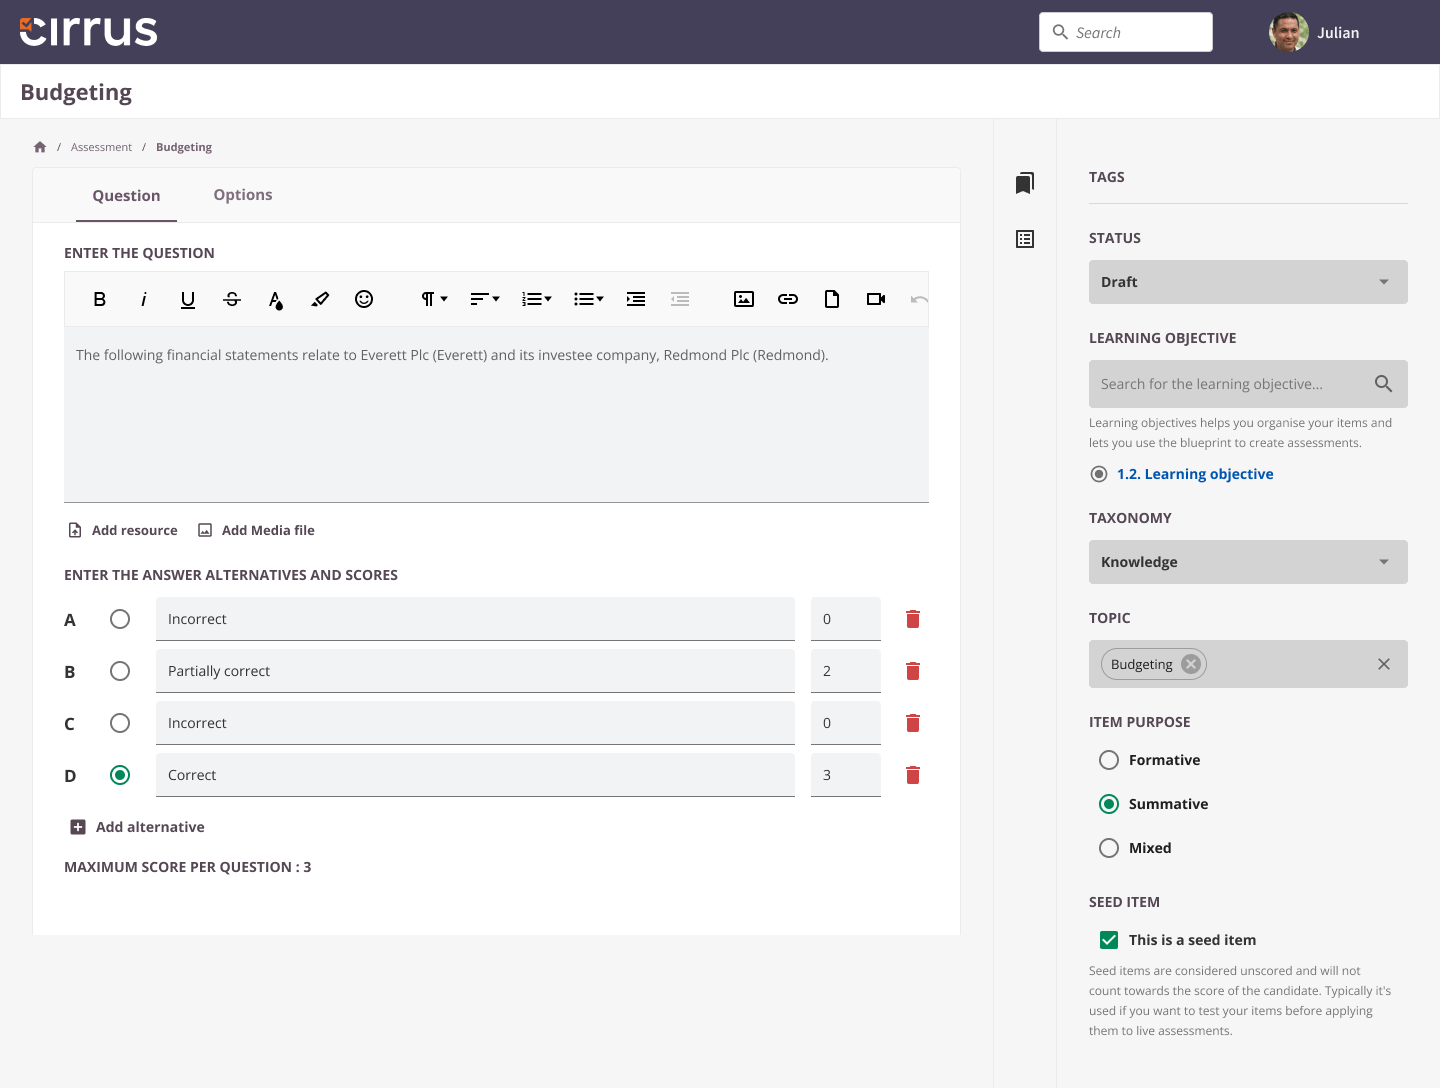Insert a hyperlink into the question text
1440x1088 pixels.
pos(788,299)
